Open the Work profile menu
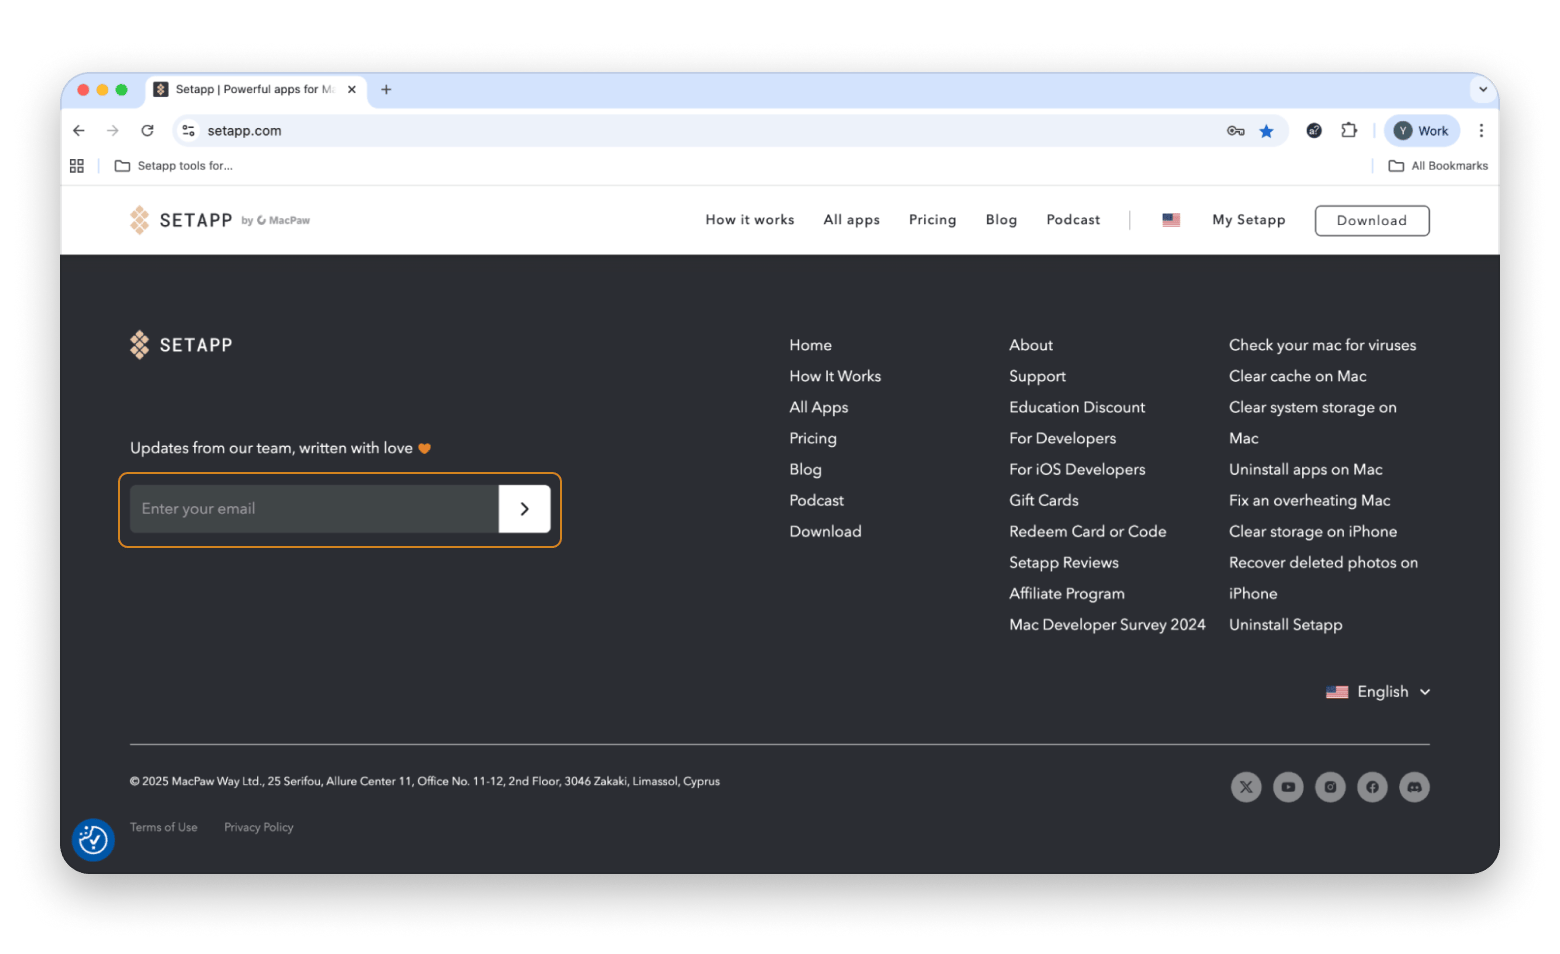The image size is (1560, 954). 1422,131
